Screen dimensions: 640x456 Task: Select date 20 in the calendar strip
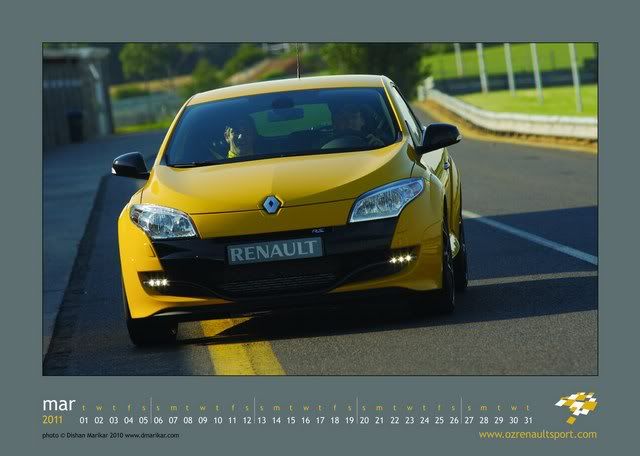[x=365, y=421]
